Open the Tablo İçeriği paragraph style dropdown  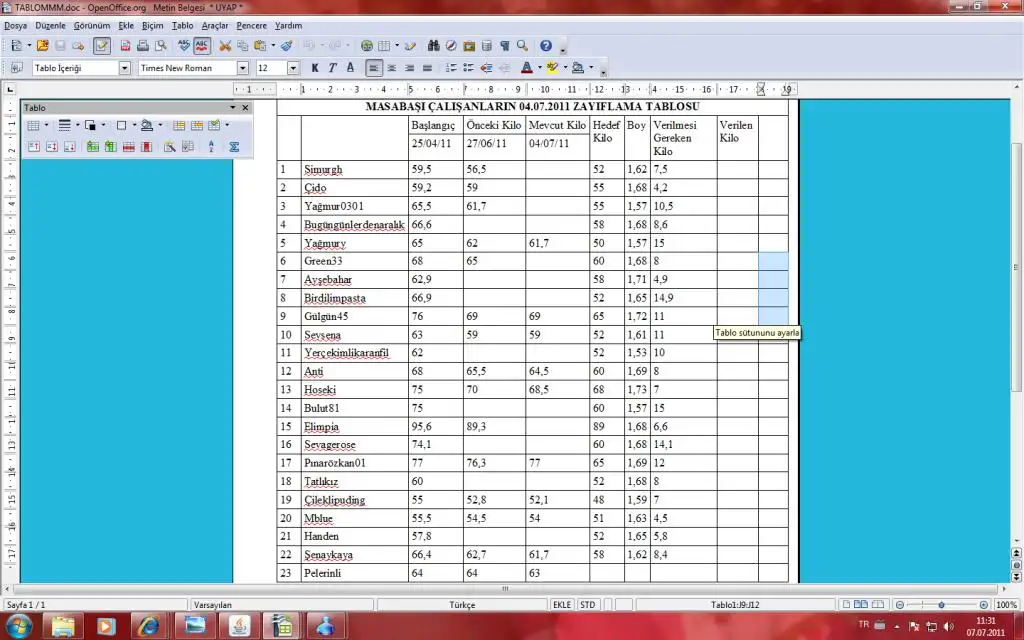click(x=125, y=68)
